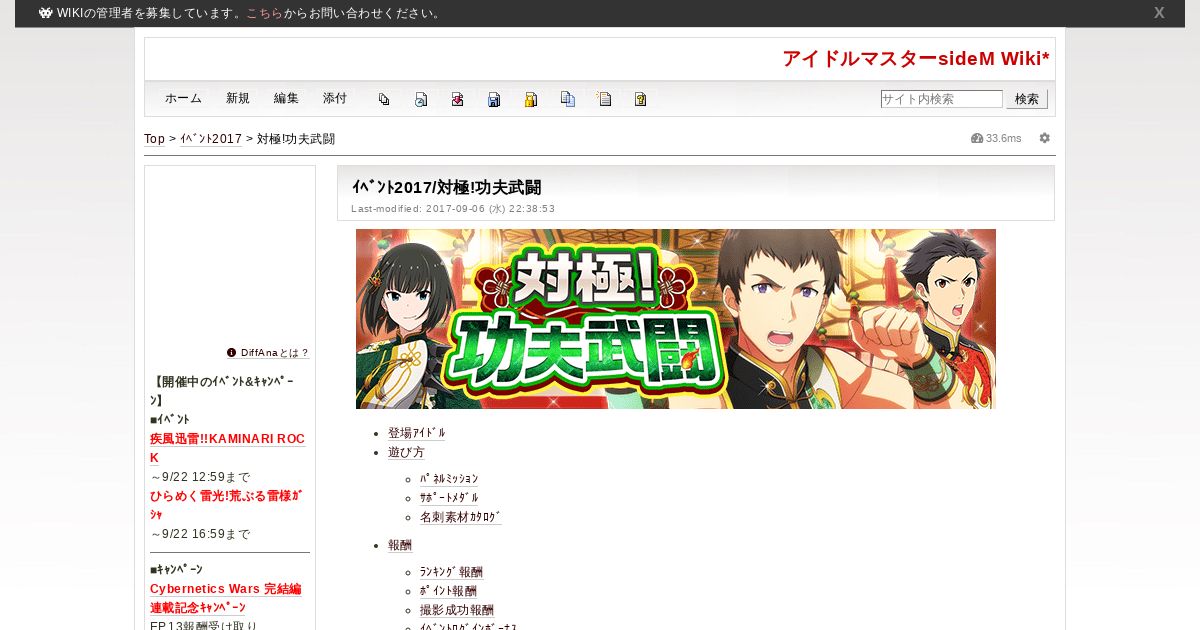The height and width of the screenshot is (630, 1200).
Task: Click the 対極!功夫武闘 event banner image
Action: [x=676, y=319]
